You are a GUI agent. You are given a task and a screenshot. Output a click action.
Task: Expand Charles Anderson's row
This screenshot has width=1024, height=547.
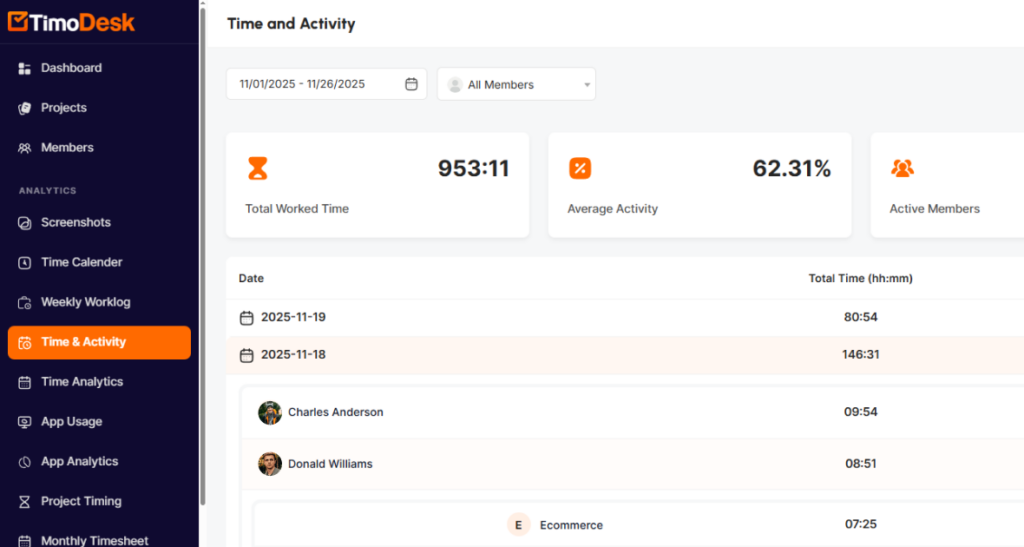(633, 413)
